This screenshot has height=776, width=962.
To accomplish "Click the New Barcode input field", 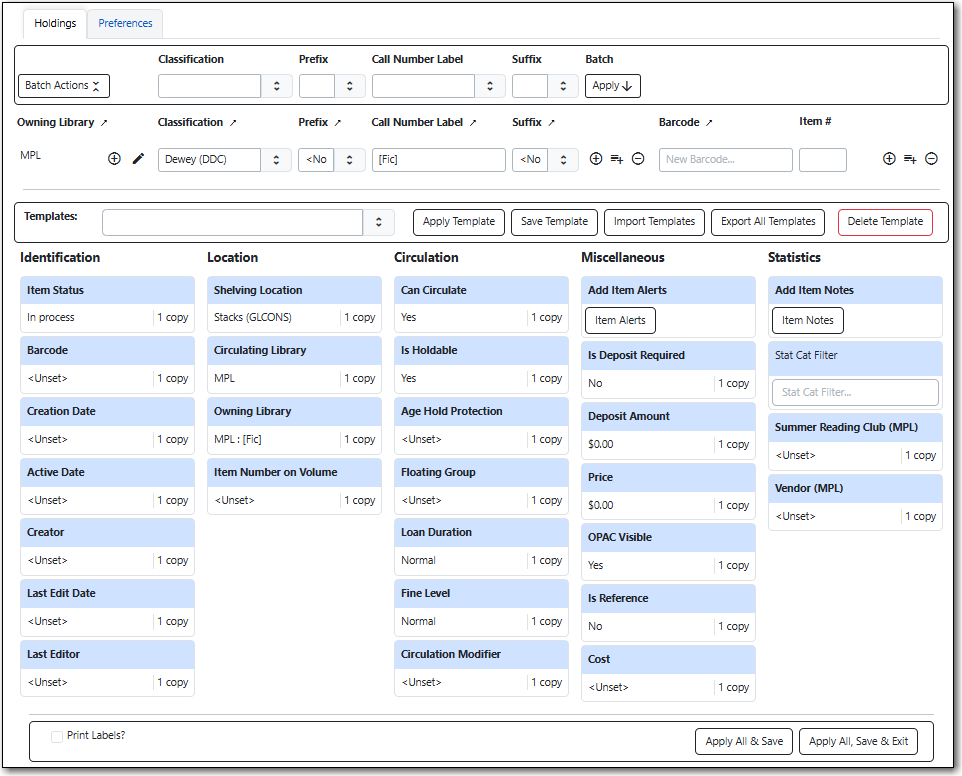I will (725, 160).
